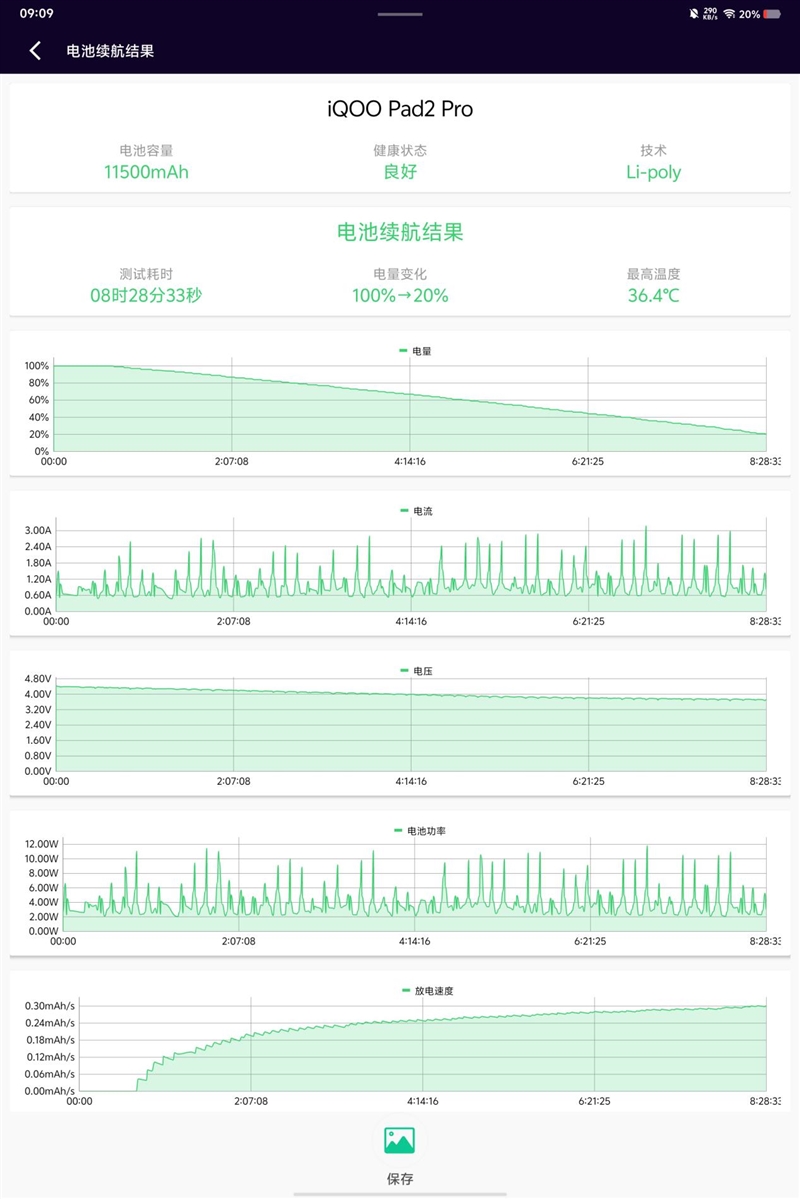Tap the 12.00W axis label on power chart
The height and width of the screenshot is (1199, 800).
pyautogui.click(x=41, y=843)
